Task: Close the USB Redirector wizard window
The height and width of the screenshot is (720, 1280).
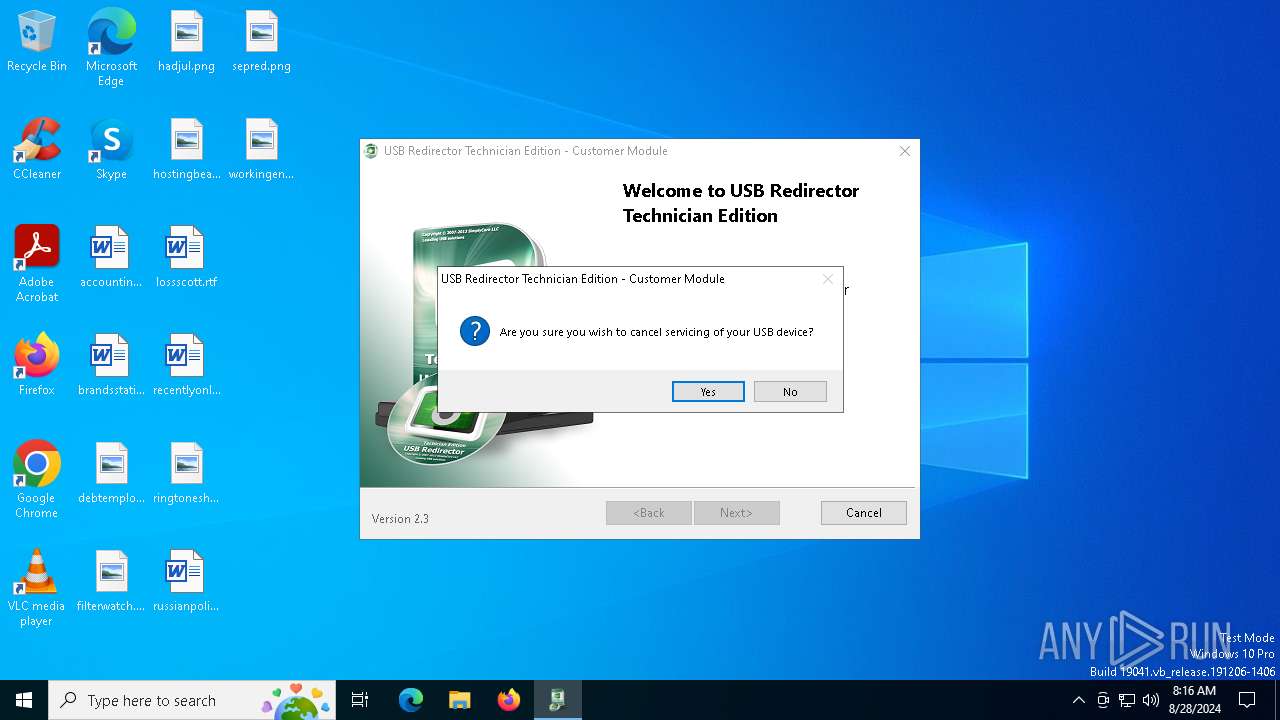Action: click(x=905, y=151)
